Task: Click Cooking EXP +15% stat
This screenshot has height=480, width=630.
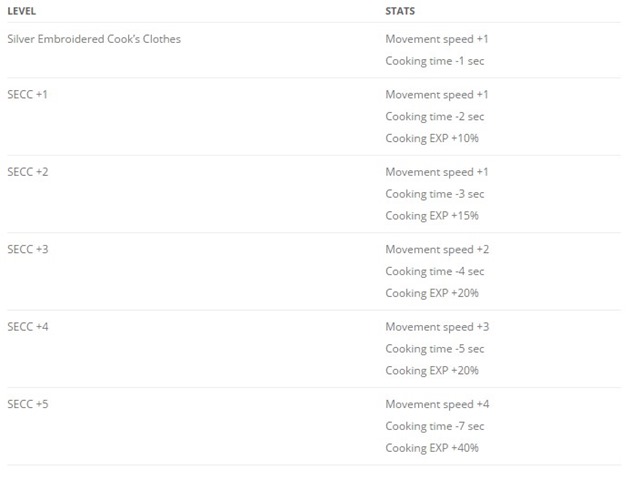Action: pyautogui.click(x=432, y=216)
